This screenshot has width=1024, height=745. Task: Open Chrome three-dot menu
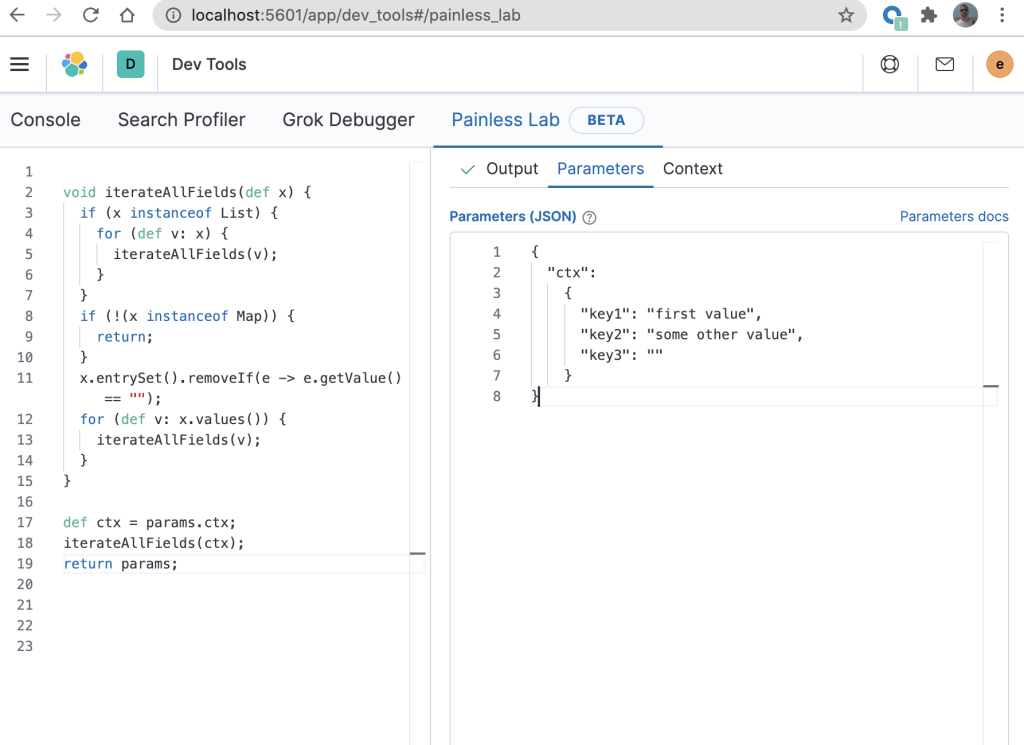click(x=1002, y=15)
